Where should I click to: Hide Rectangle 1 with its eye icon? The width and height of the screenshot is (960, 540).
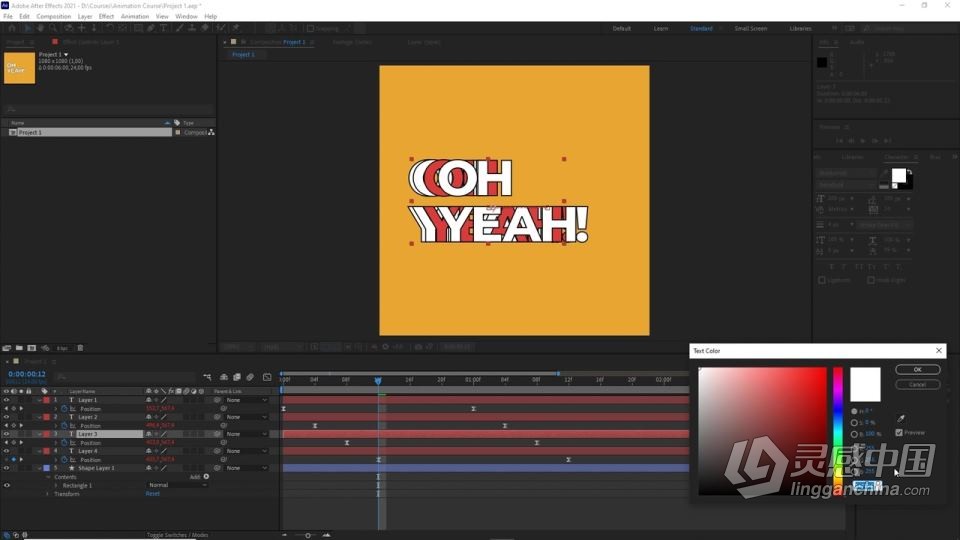6,485
